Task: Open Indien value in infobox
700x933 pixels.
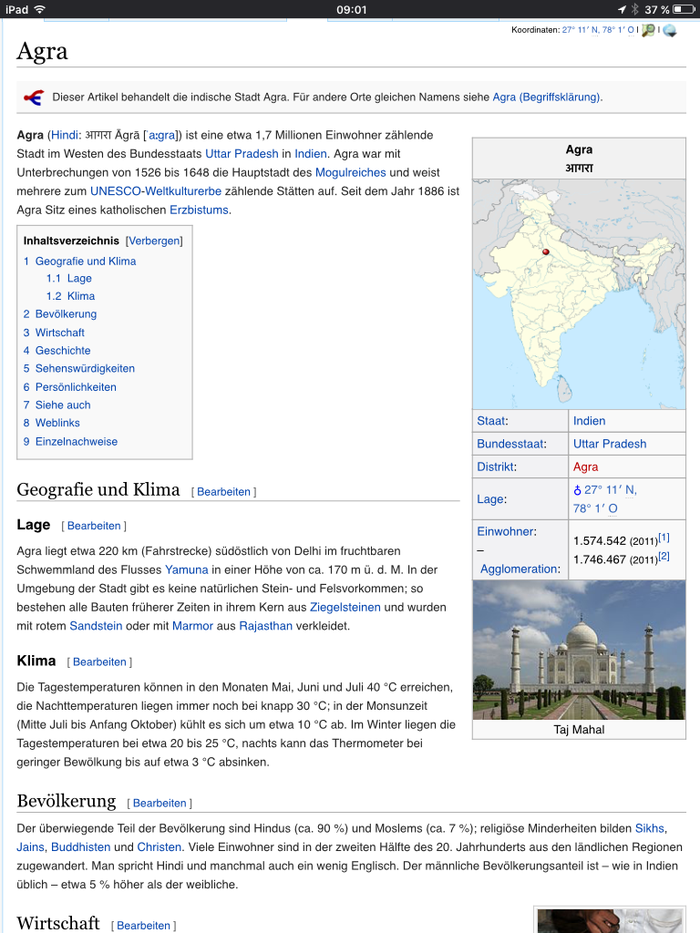Action: [x=589, y=421]
